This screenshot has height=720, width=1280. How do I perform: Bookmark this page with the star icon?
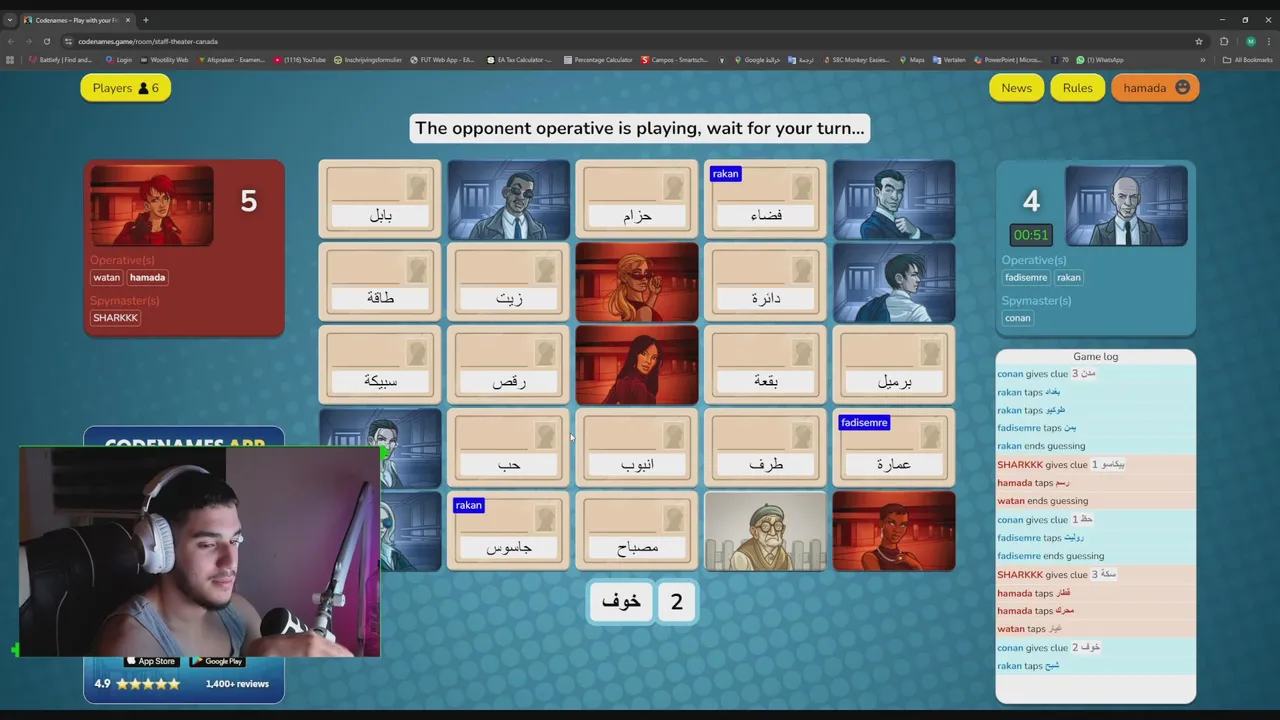tap(1199, 41)
